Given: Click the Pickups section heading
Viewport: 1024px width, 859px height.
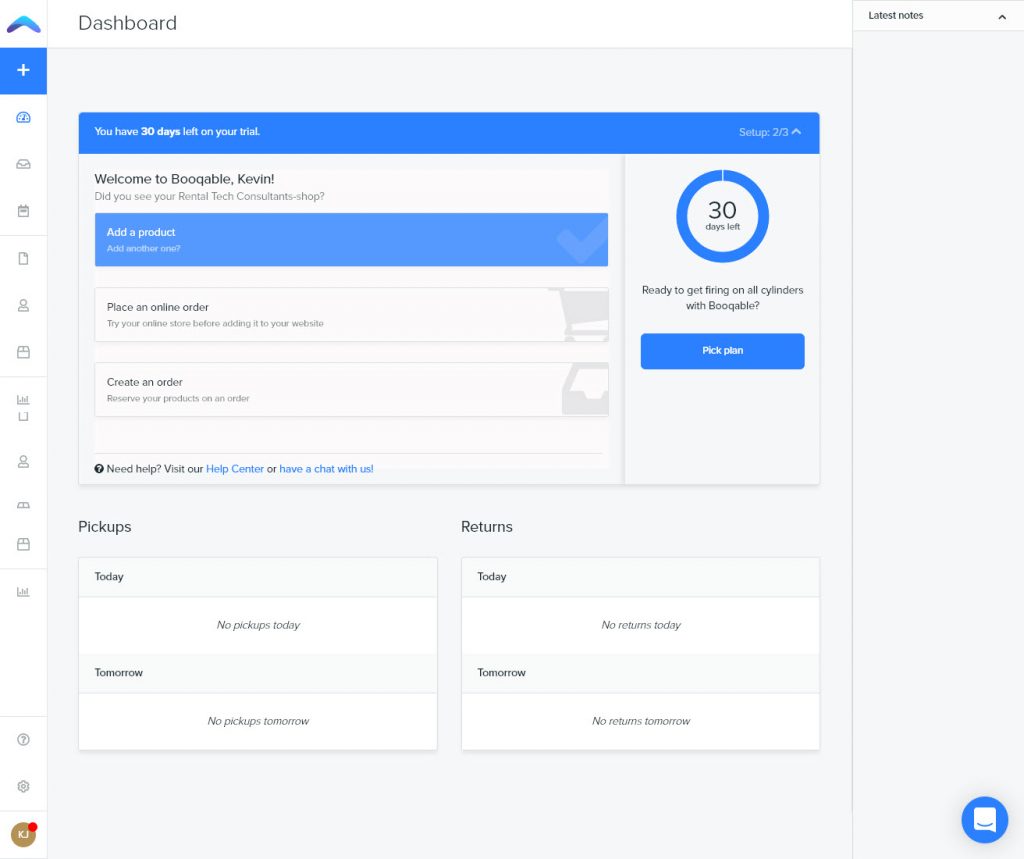Looking at the screenshot, I should pos(104,527).
